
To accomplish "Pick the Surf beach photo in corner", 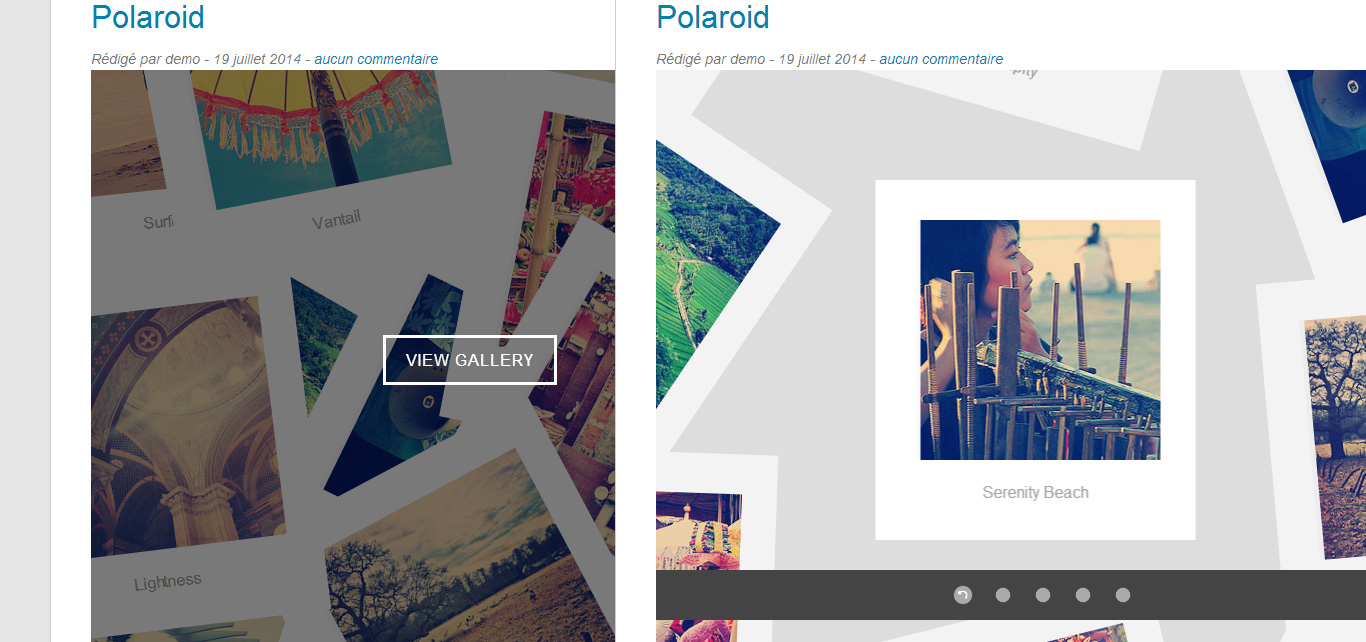I will click(x=125, y=130).
